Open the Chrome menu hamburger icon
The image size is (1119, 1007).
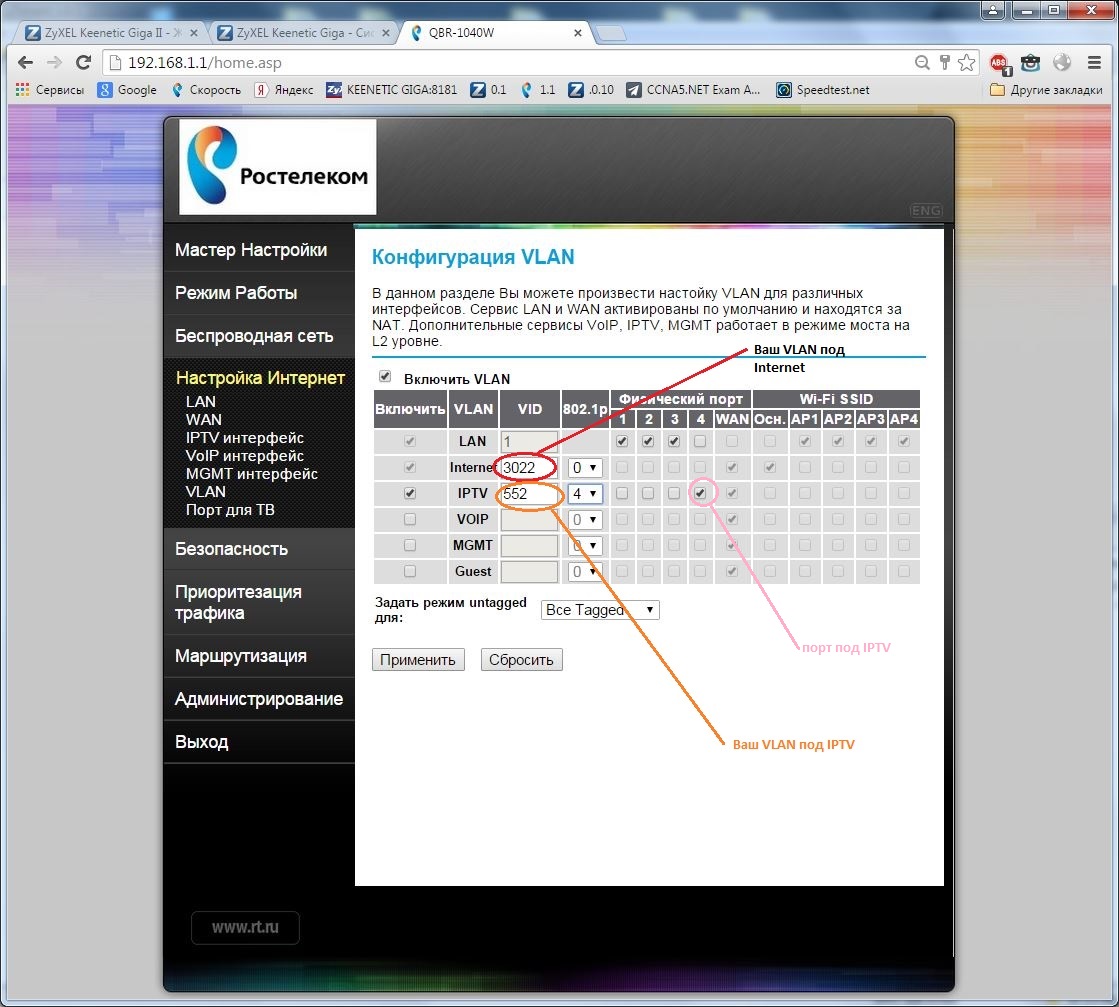click(1094, 63)
